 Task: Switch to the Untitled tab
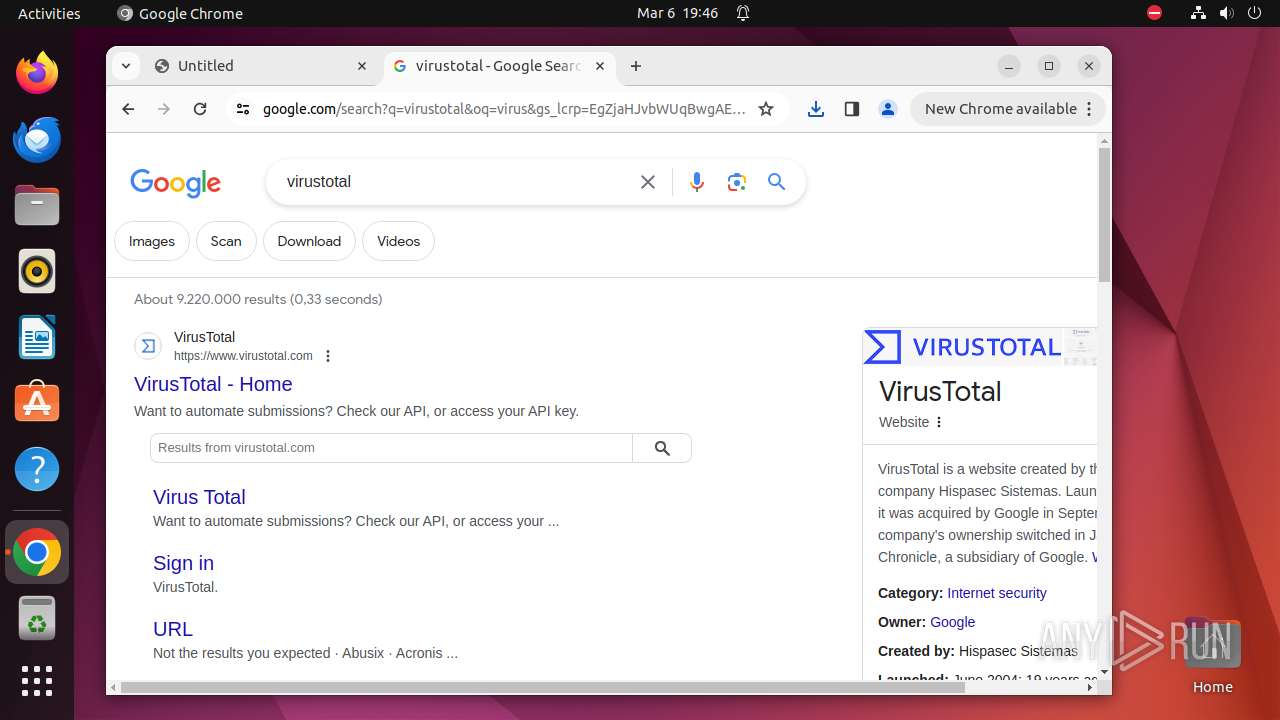pyautogui.click(x=263, y=66)
